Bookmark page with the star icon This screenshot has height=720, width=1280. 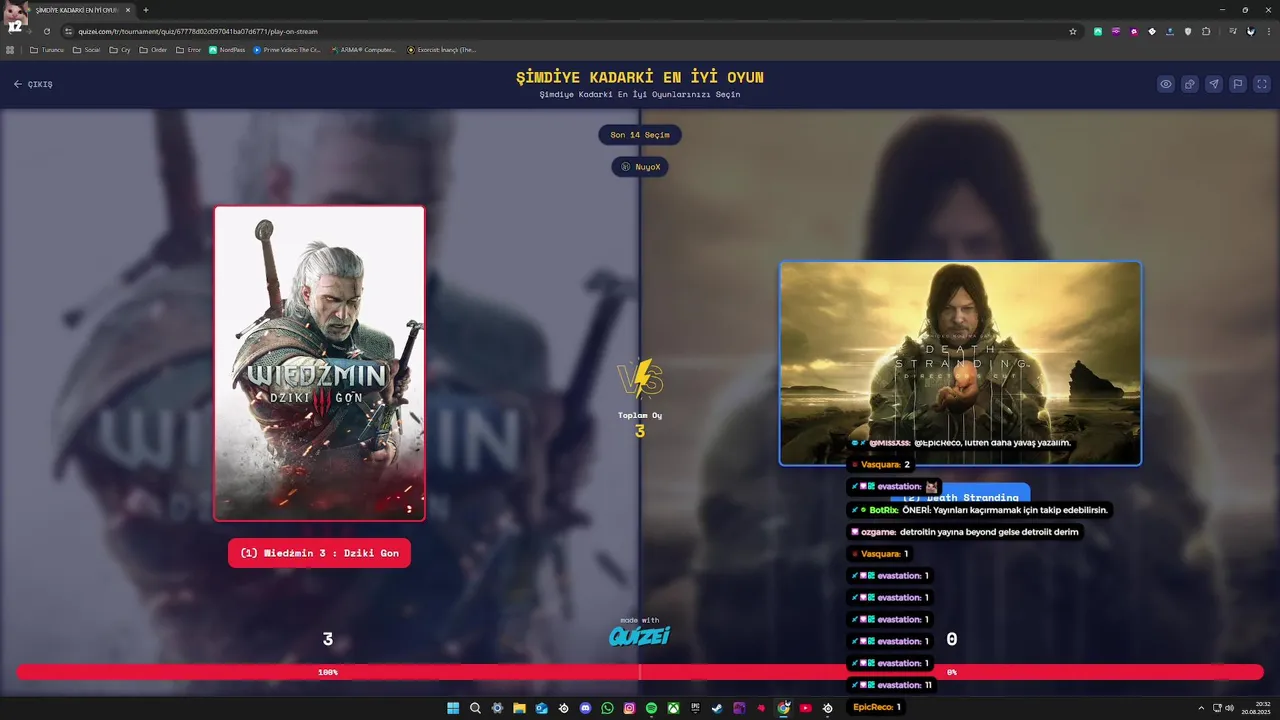click(x=1073, y=31)
